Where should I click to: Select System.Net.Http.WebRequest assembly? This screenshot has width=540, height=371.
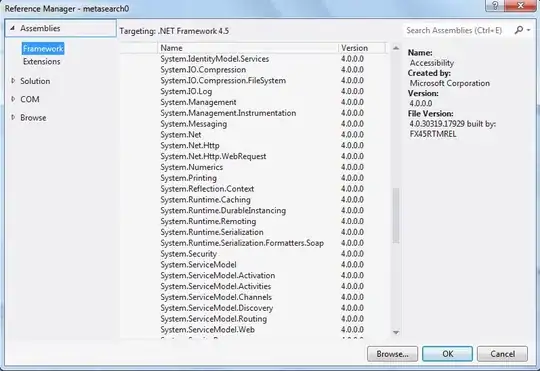pyautogui.click(x=255, y=156)
